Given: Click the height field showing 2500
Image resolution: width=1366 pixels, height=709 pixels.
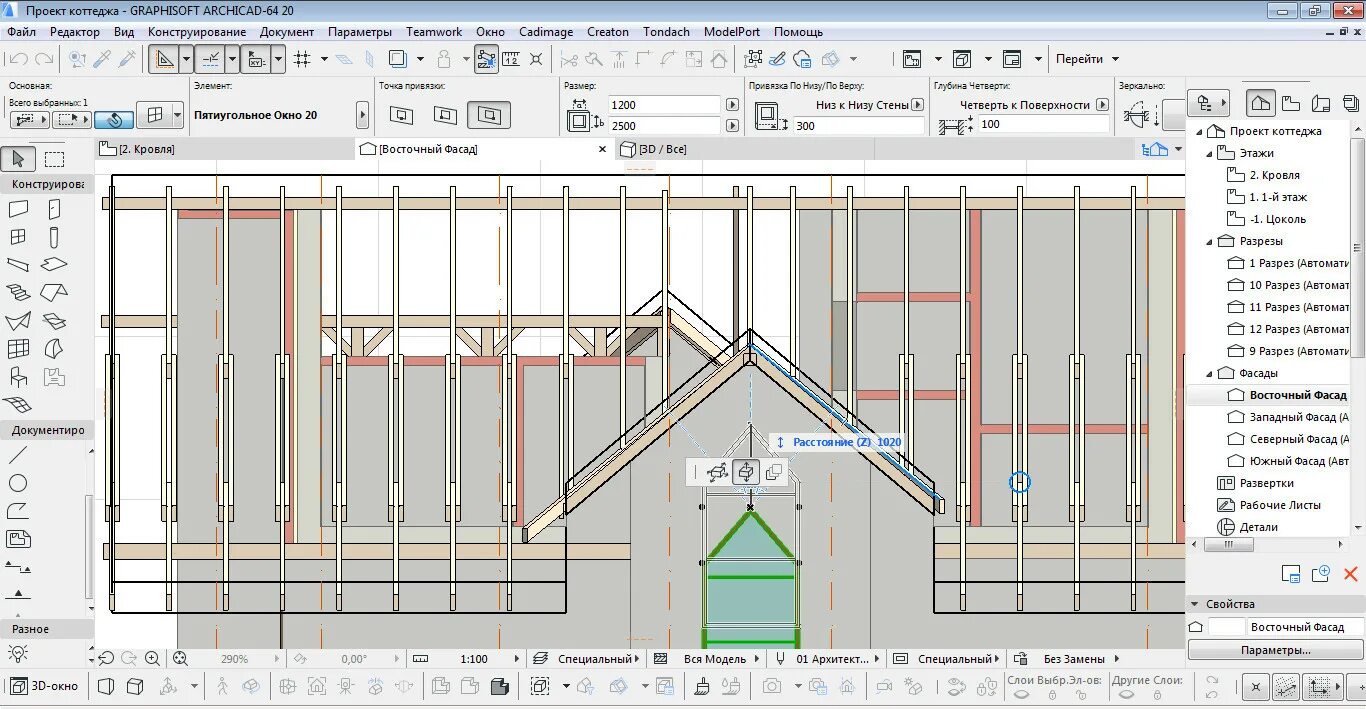Looking at the screenshot, I should coord(663,126).
